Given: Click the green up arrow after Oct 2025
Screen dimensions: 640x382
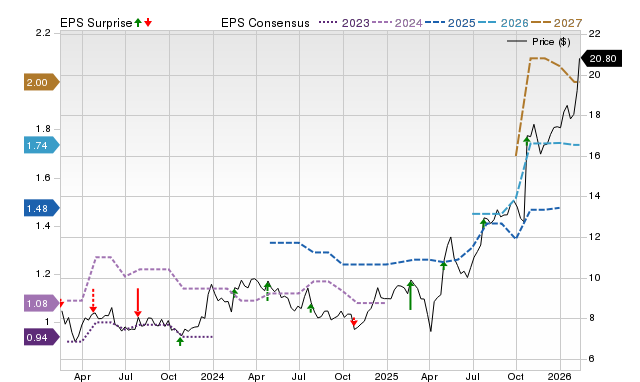Looking at the screenshot, I should [527, 141].
